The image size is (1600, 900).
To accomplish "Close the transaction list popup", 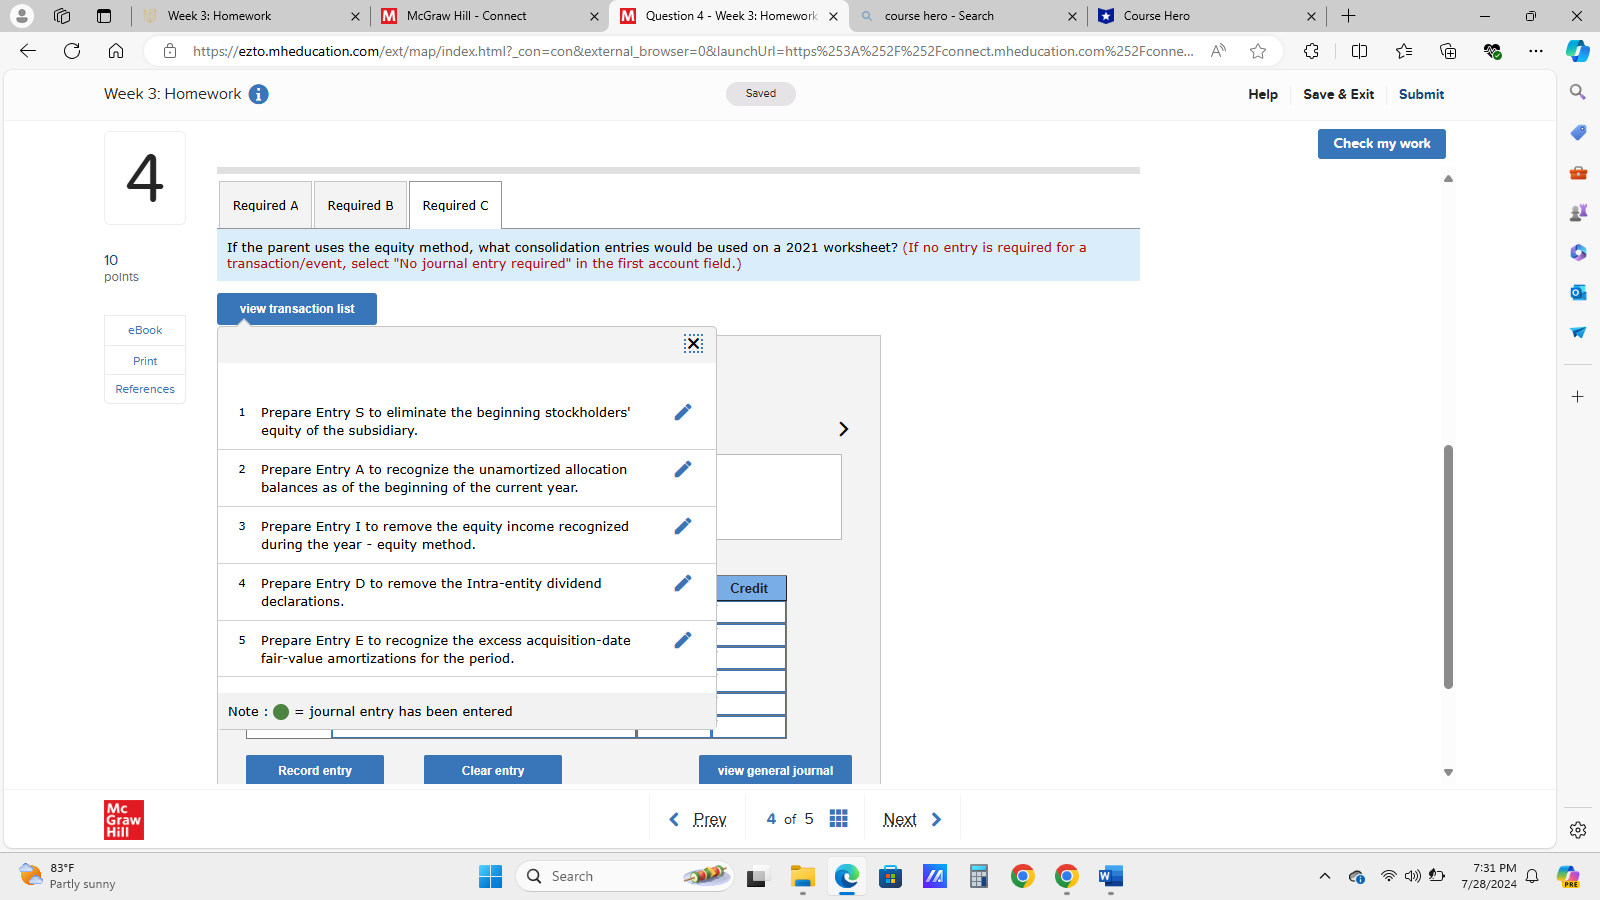I will click(x=693, y=344).
